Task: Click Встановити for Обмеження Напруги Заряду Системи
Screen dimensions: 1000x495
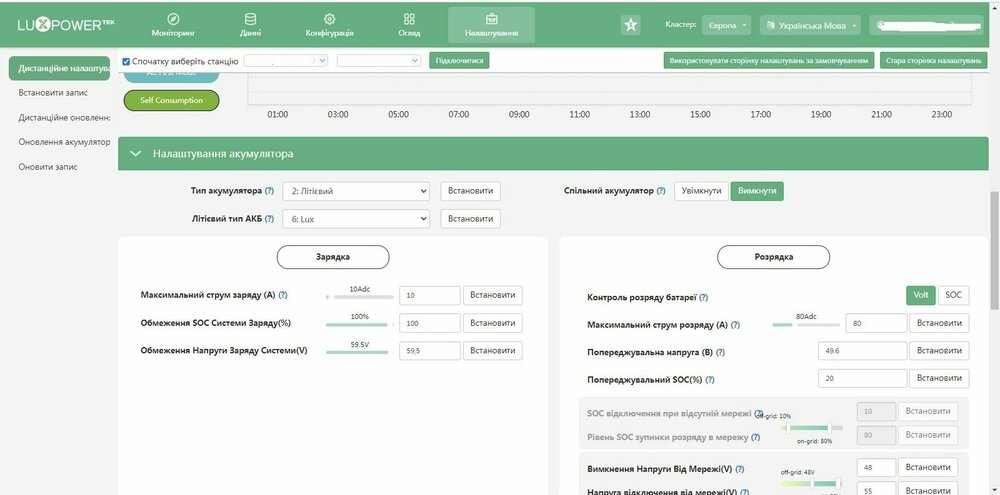Action: pos(493,351)
